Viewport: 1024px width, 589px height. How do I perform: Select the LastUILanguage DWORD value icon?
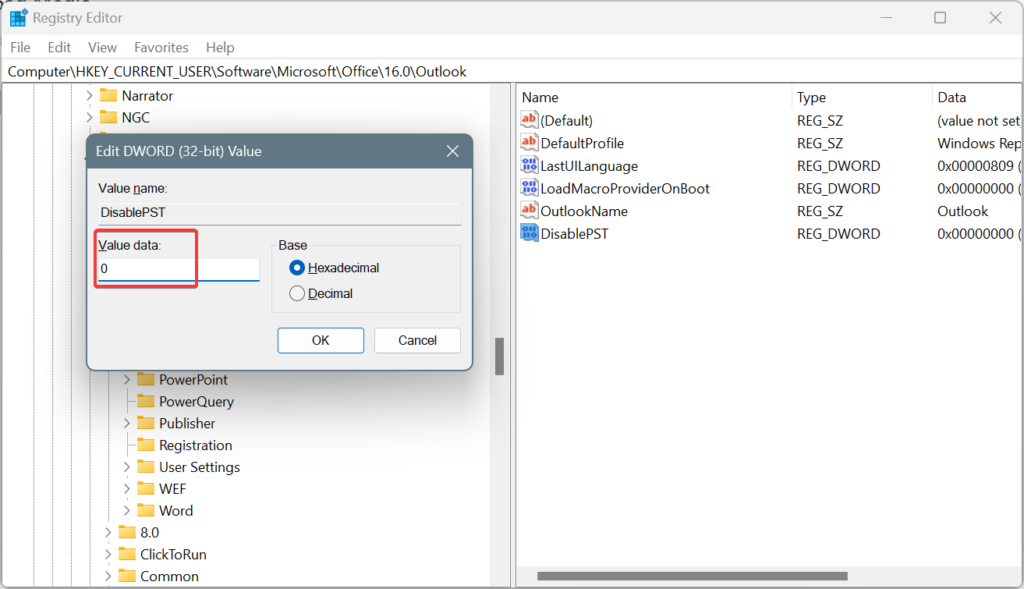[529, 165]
